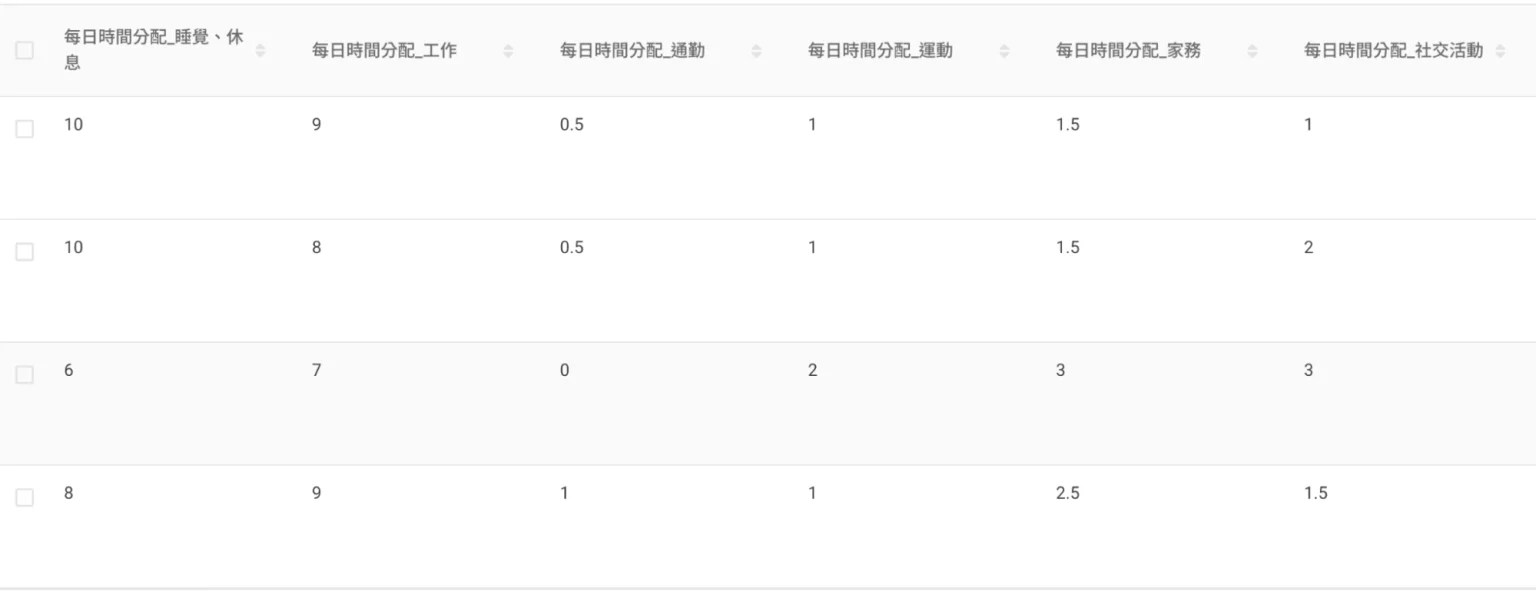The image size is (1536, 592).
Task: Click the 每日時間分配_通勤 column header text
Action: coord(633,50)
